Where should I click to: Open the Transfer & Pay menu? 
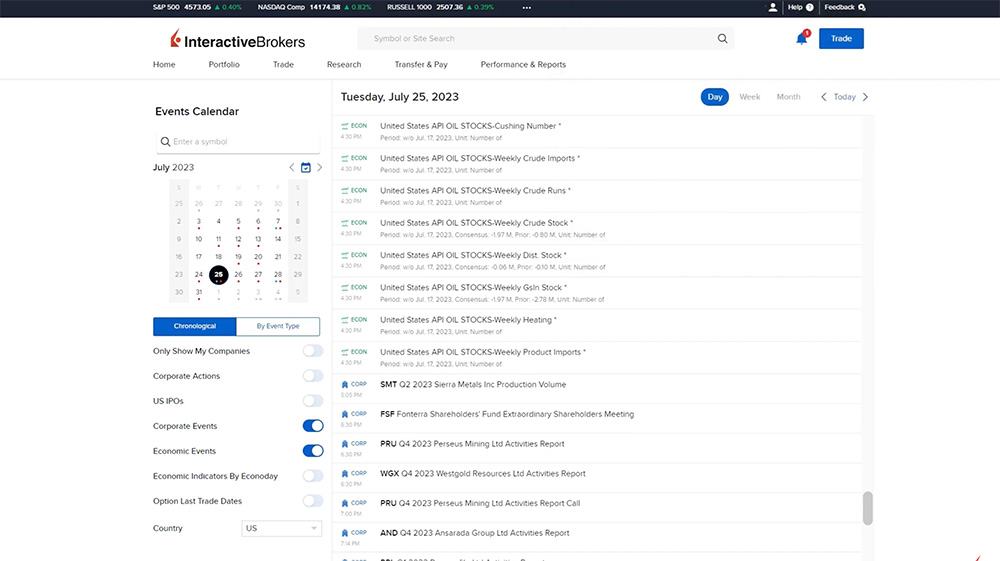pyautogui.click(x=421, y=65)
